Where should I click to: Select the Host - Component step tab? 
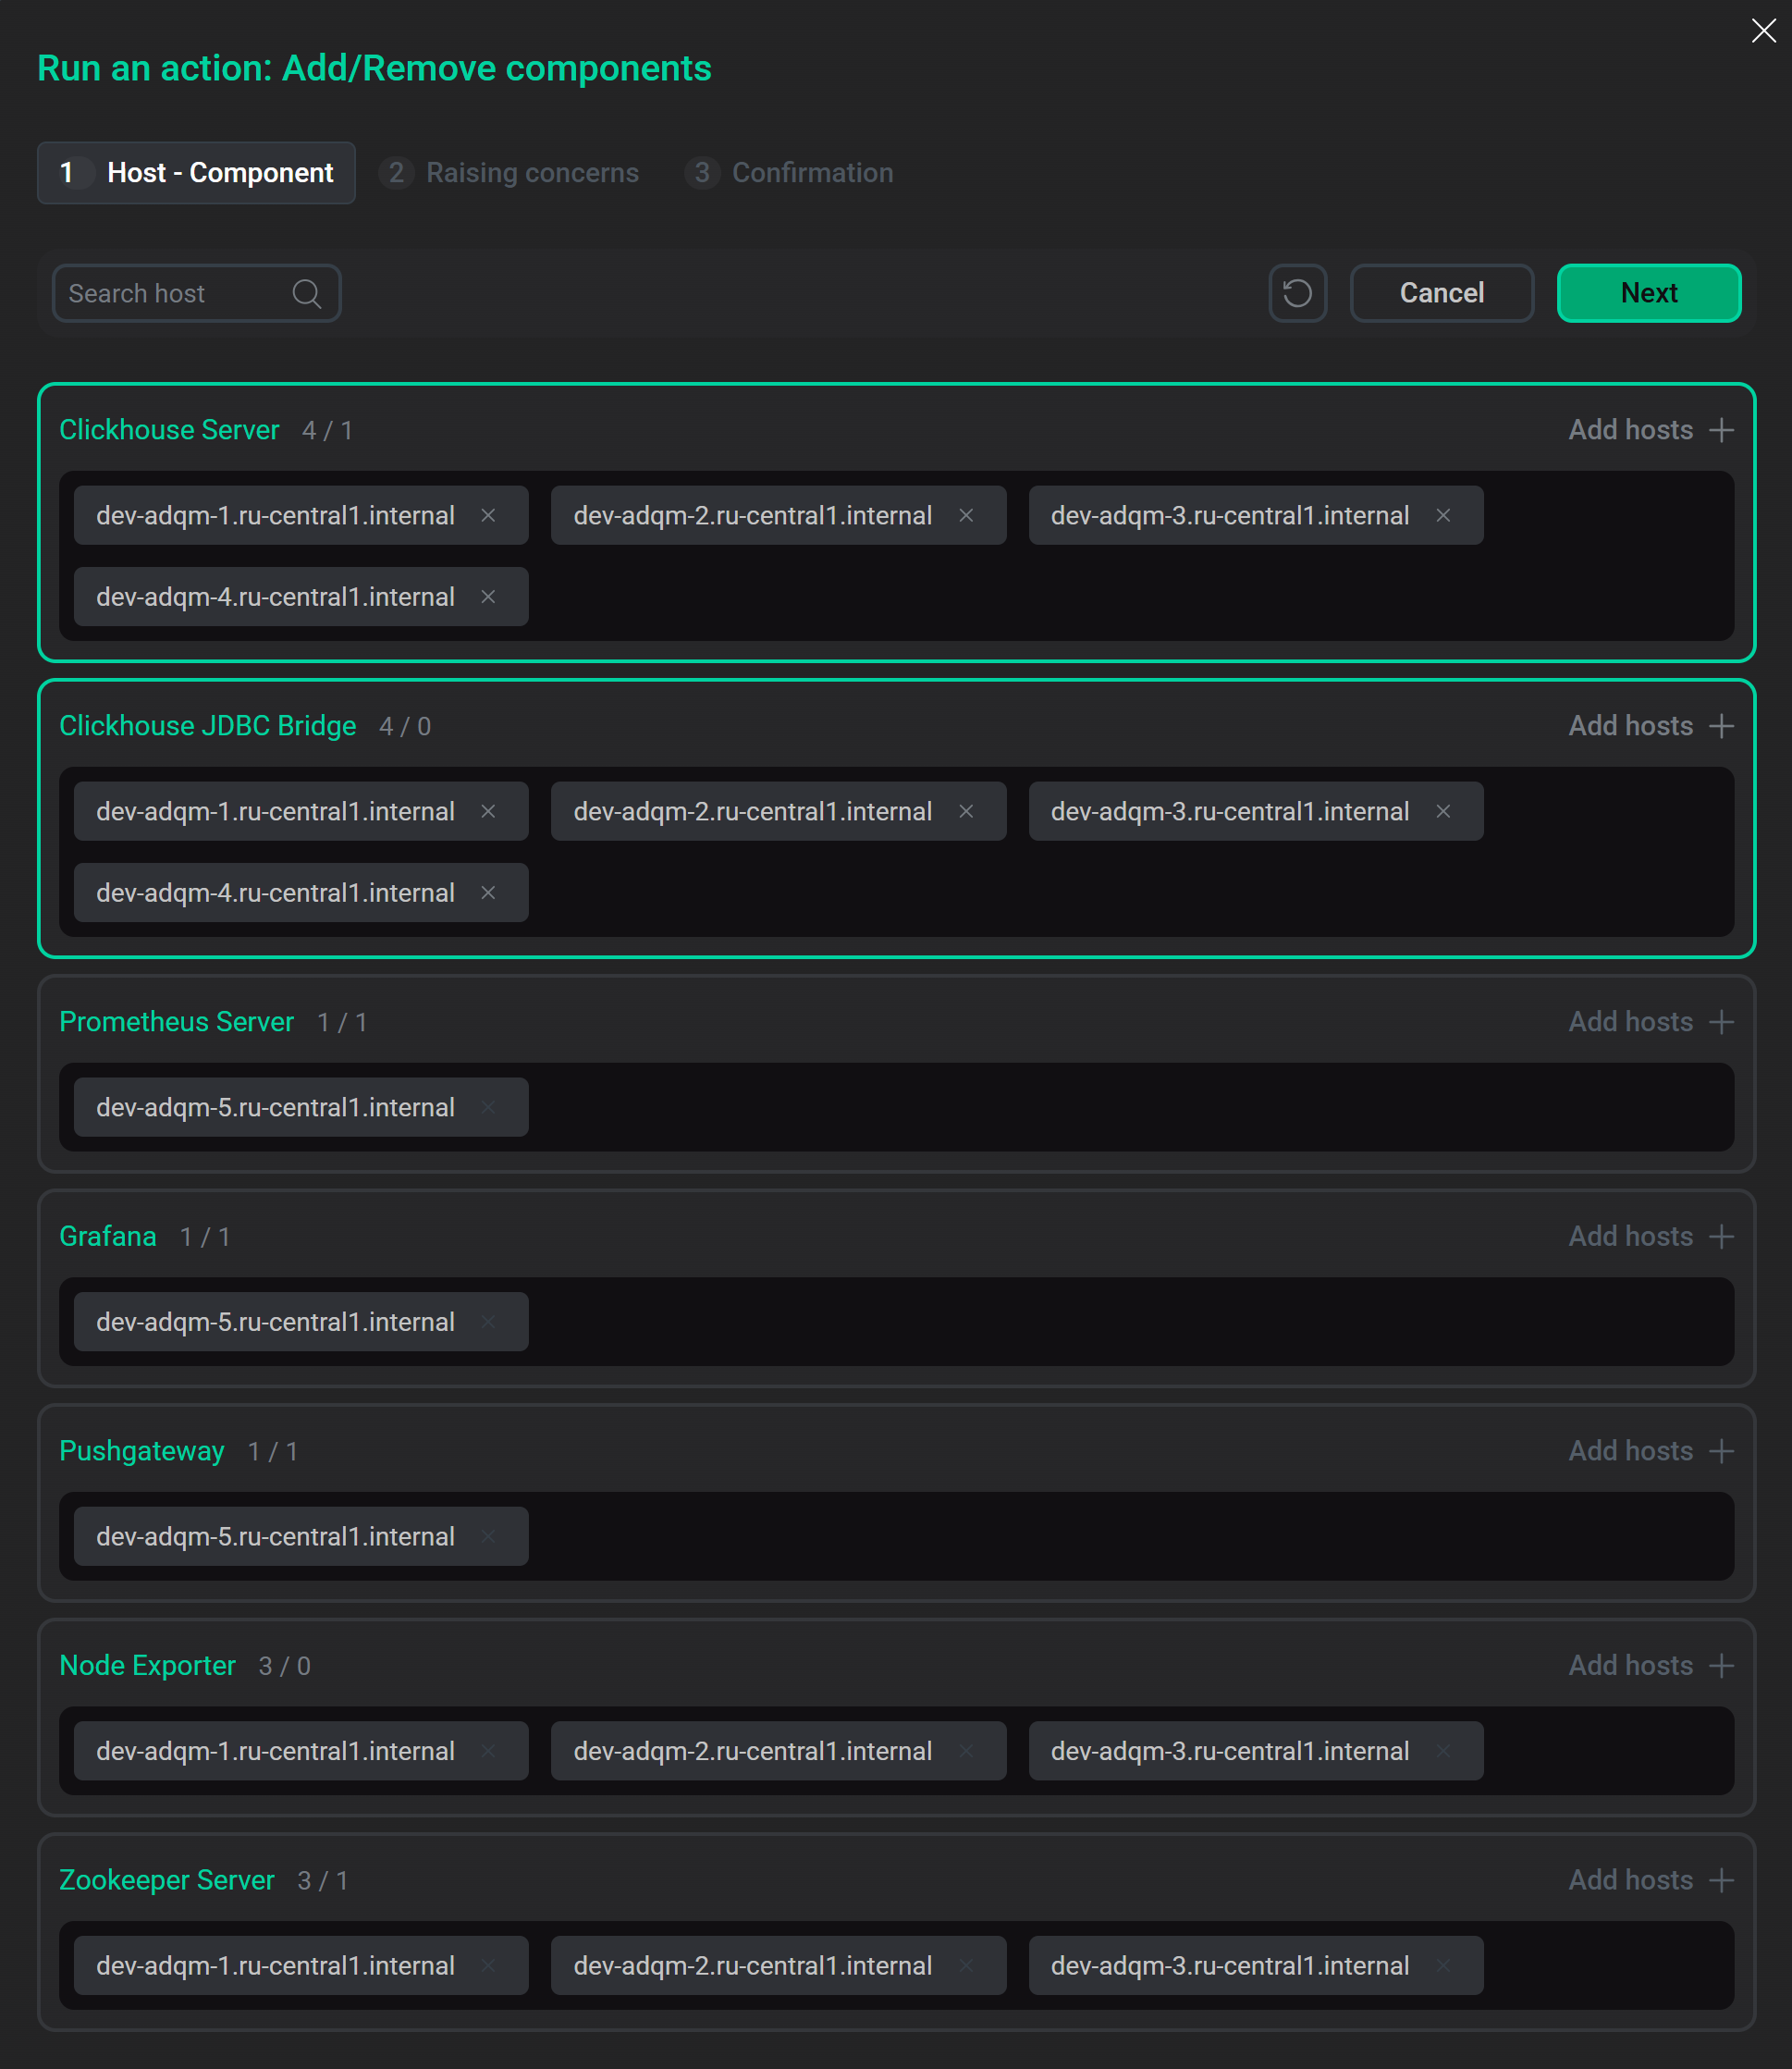click(196, 173)
